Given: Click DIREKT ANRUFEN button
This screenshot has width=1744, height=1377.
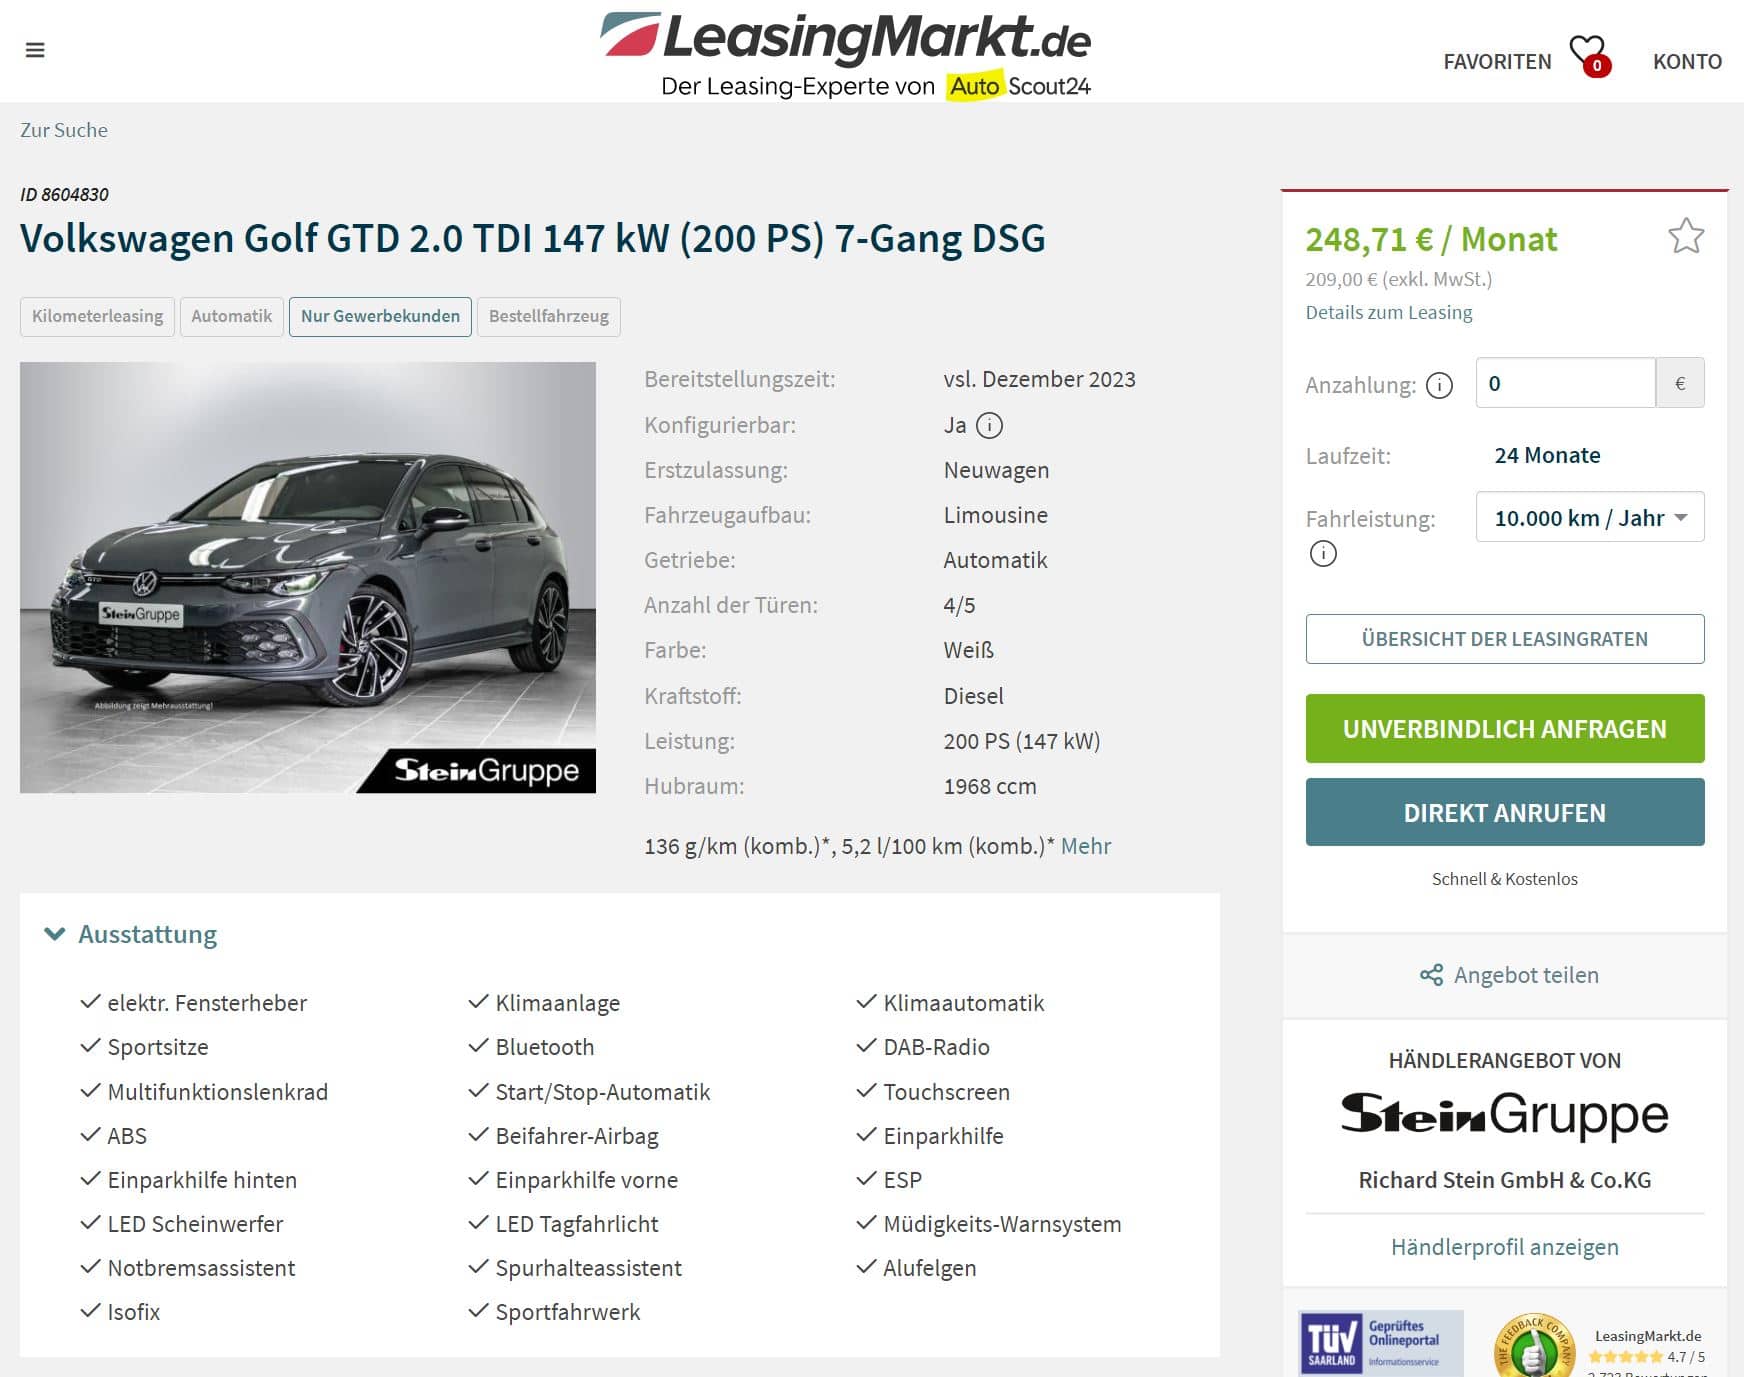Looking at the screenshot, I should point(1504,813).
